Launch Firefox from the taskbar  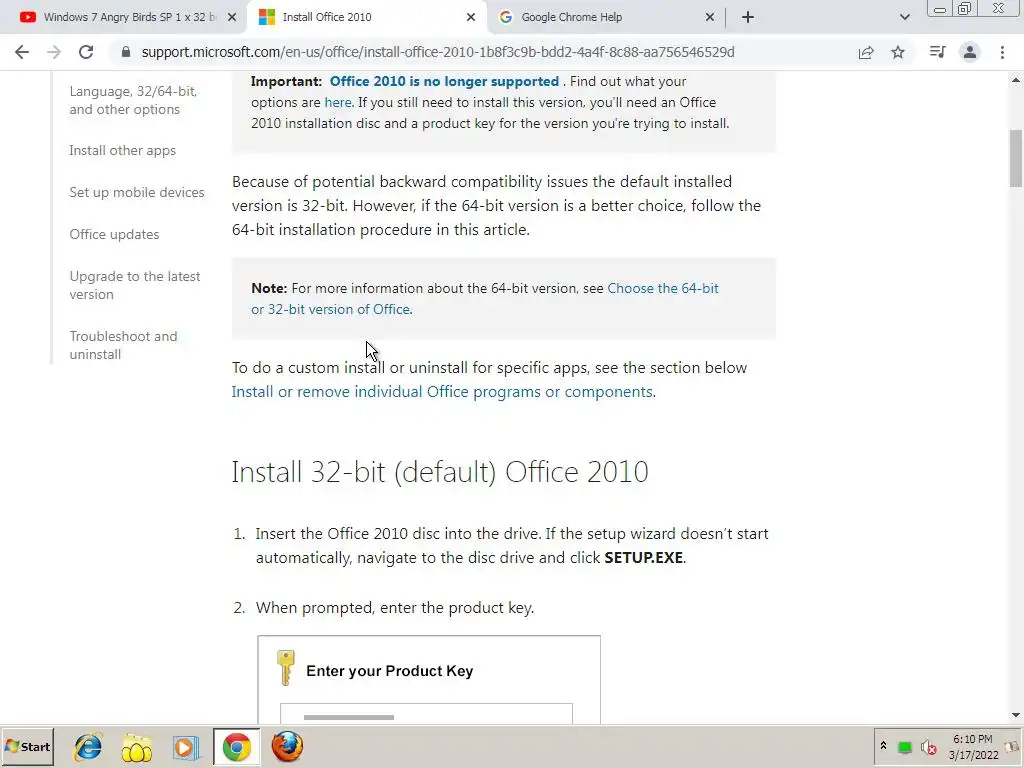(x=287, y=747)
